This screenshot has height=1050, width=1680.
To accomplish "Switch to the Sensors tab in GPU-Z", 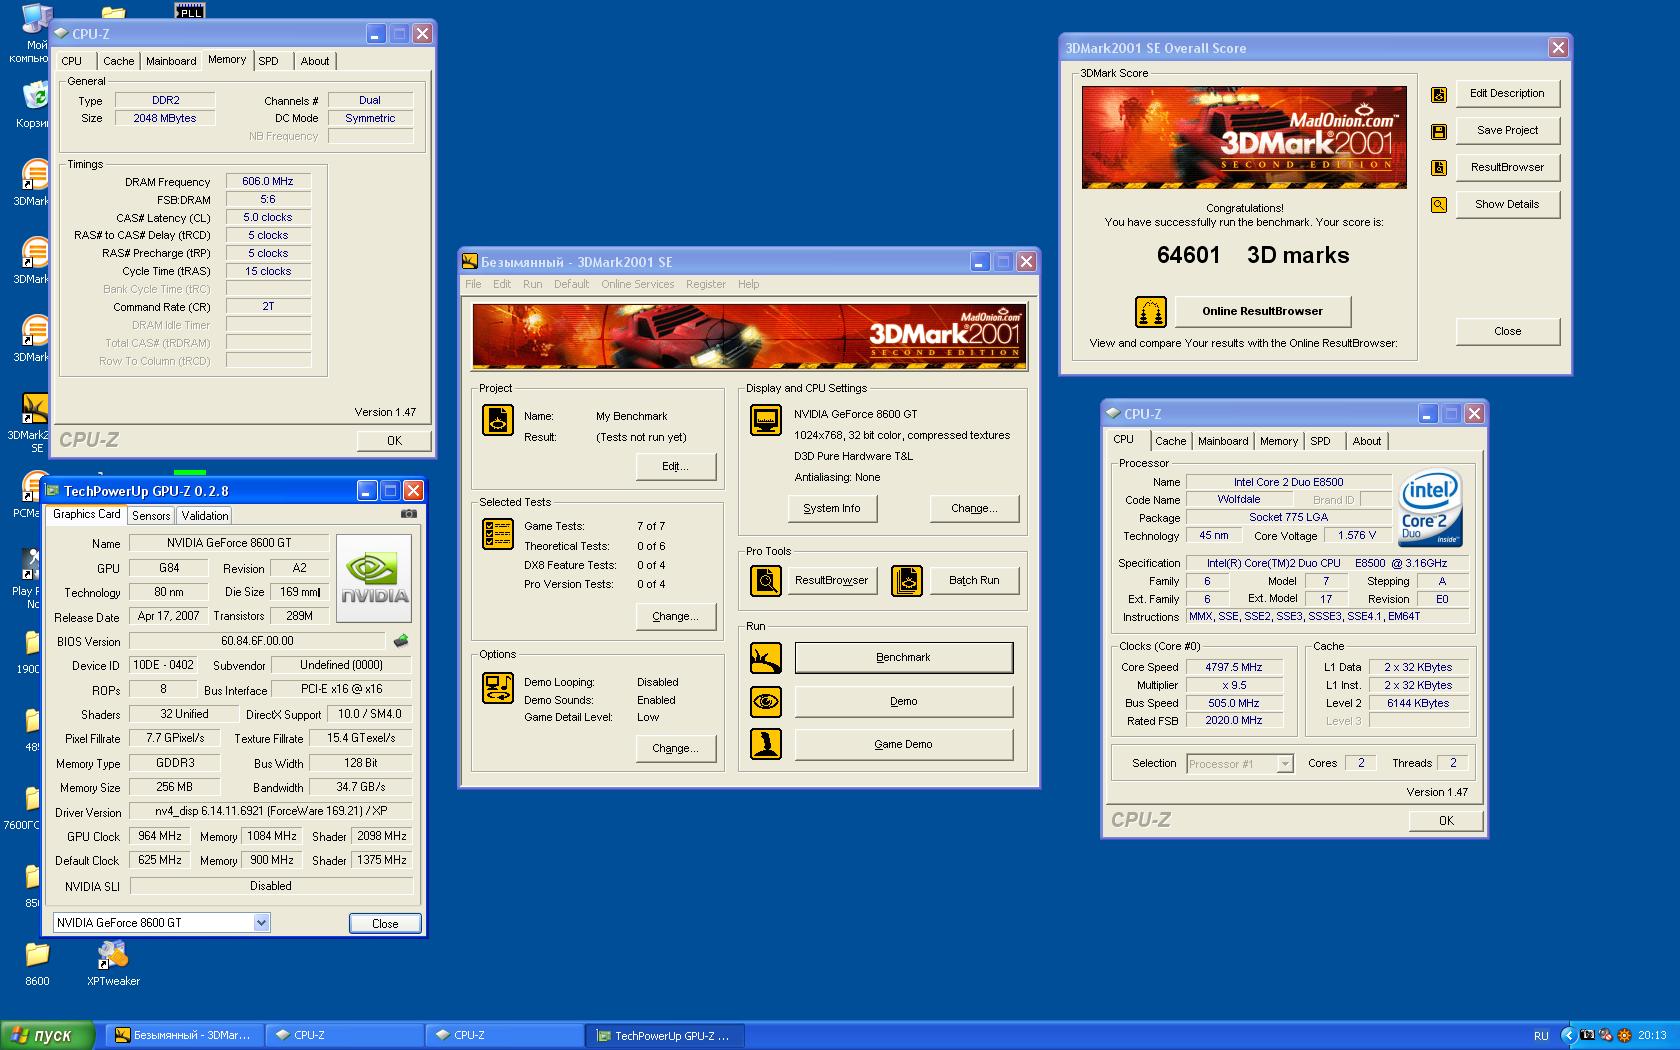I will pos(151,516).
